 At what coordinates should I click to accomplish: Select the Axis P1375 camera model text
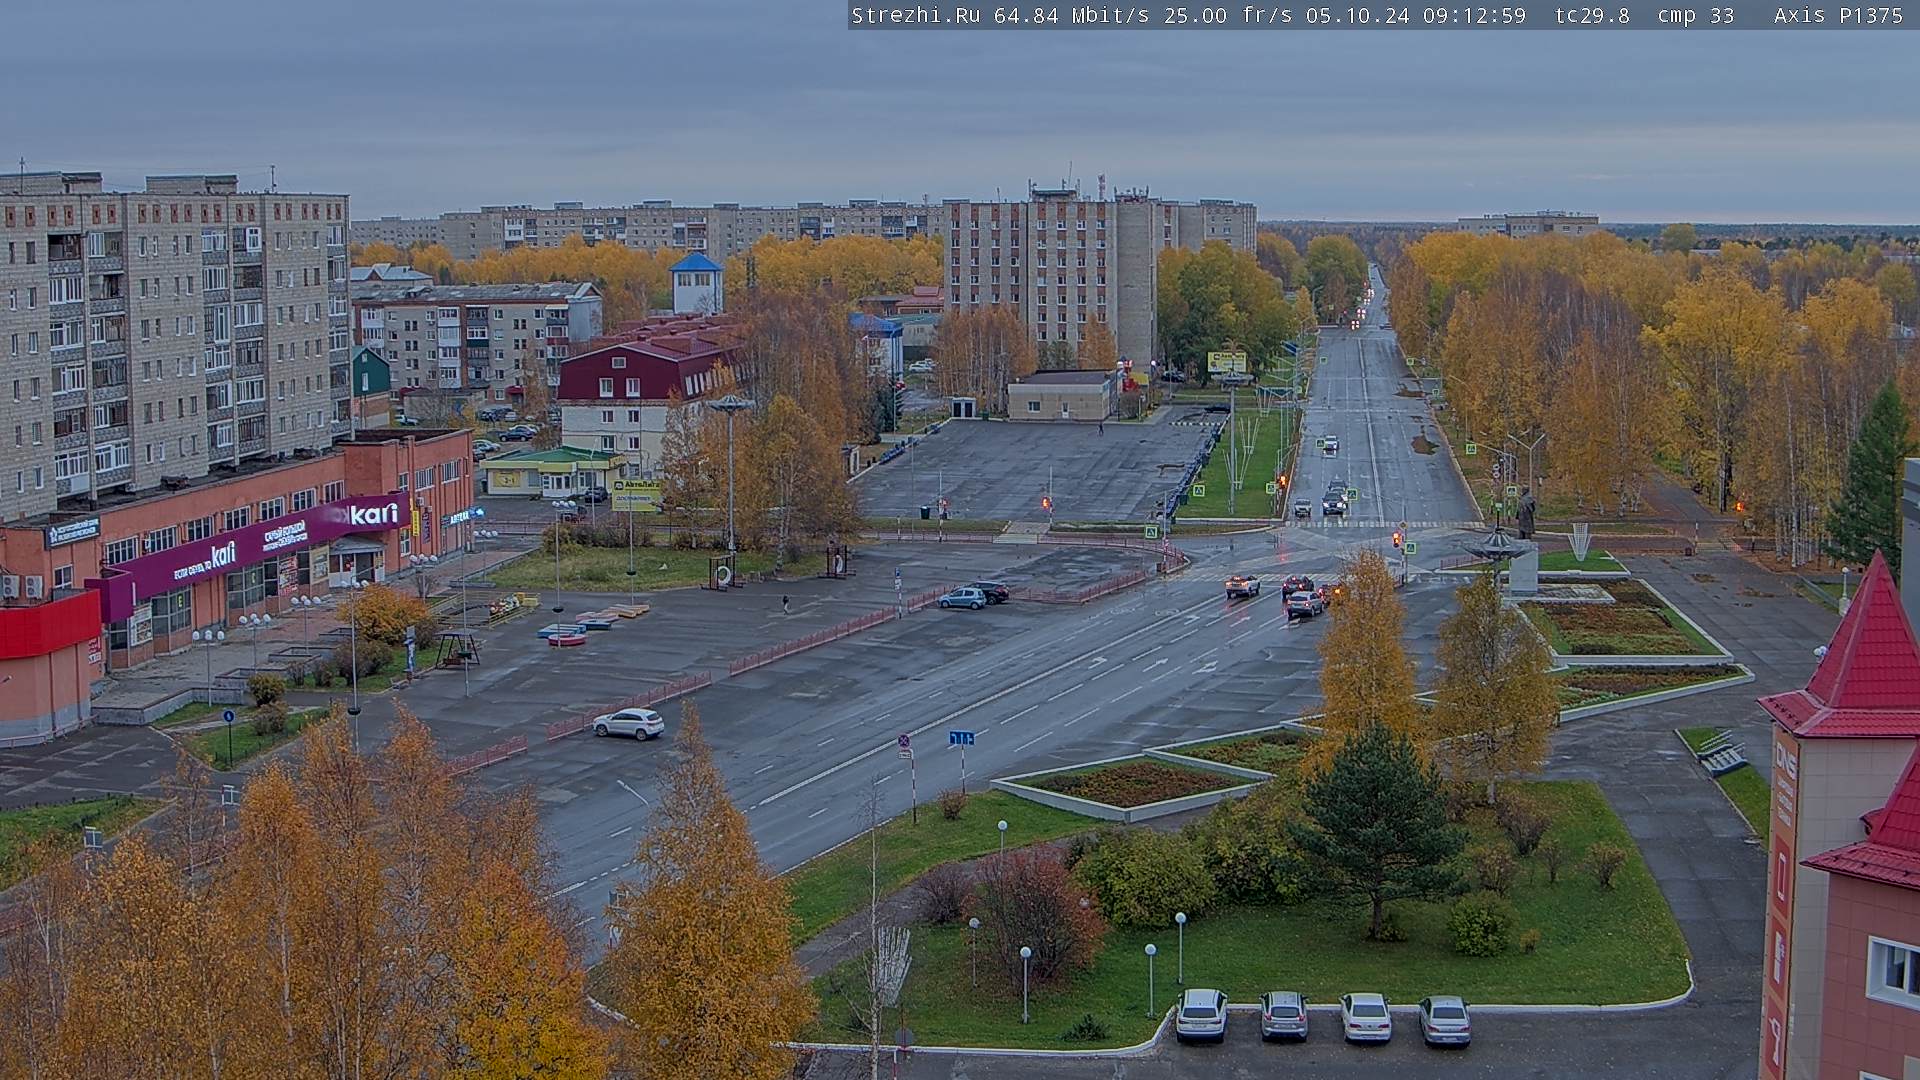[x=1838, y=15]
